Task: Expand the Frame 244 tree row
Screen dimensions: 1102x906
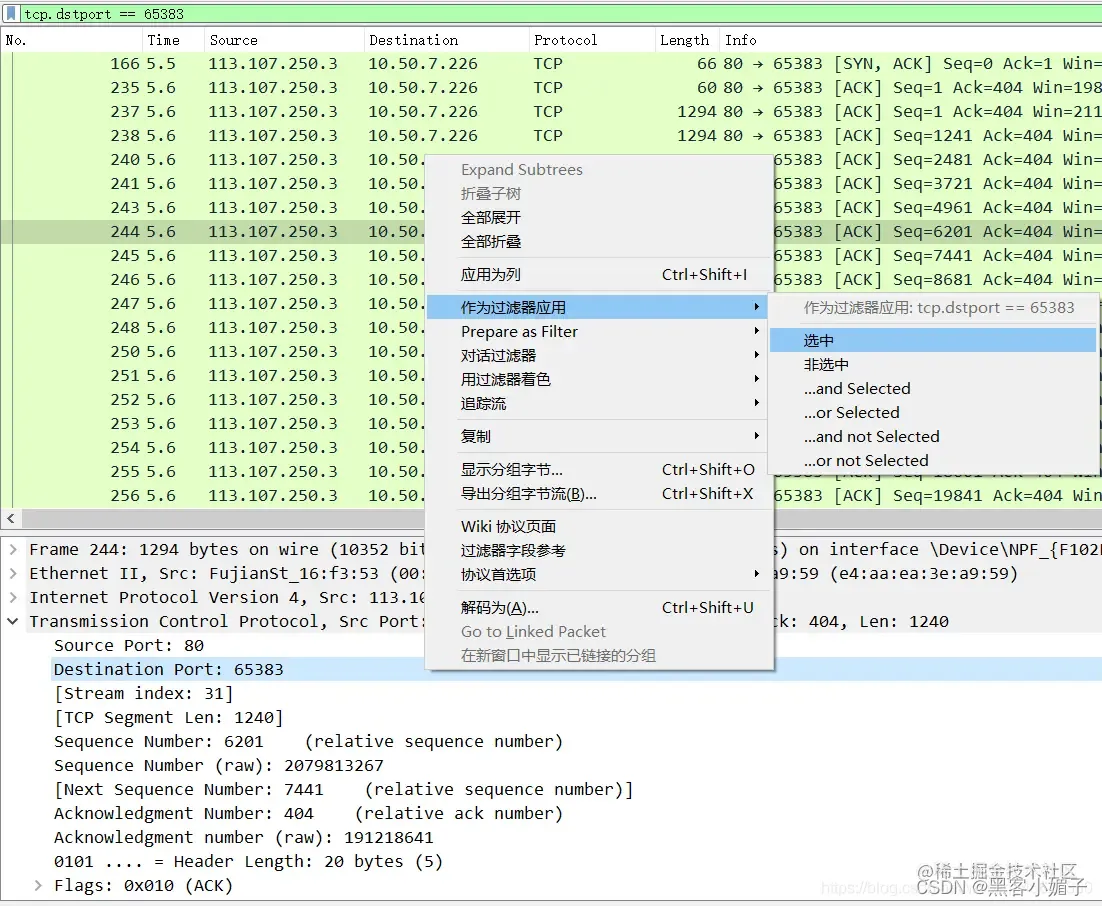Action: pos(13,550)
